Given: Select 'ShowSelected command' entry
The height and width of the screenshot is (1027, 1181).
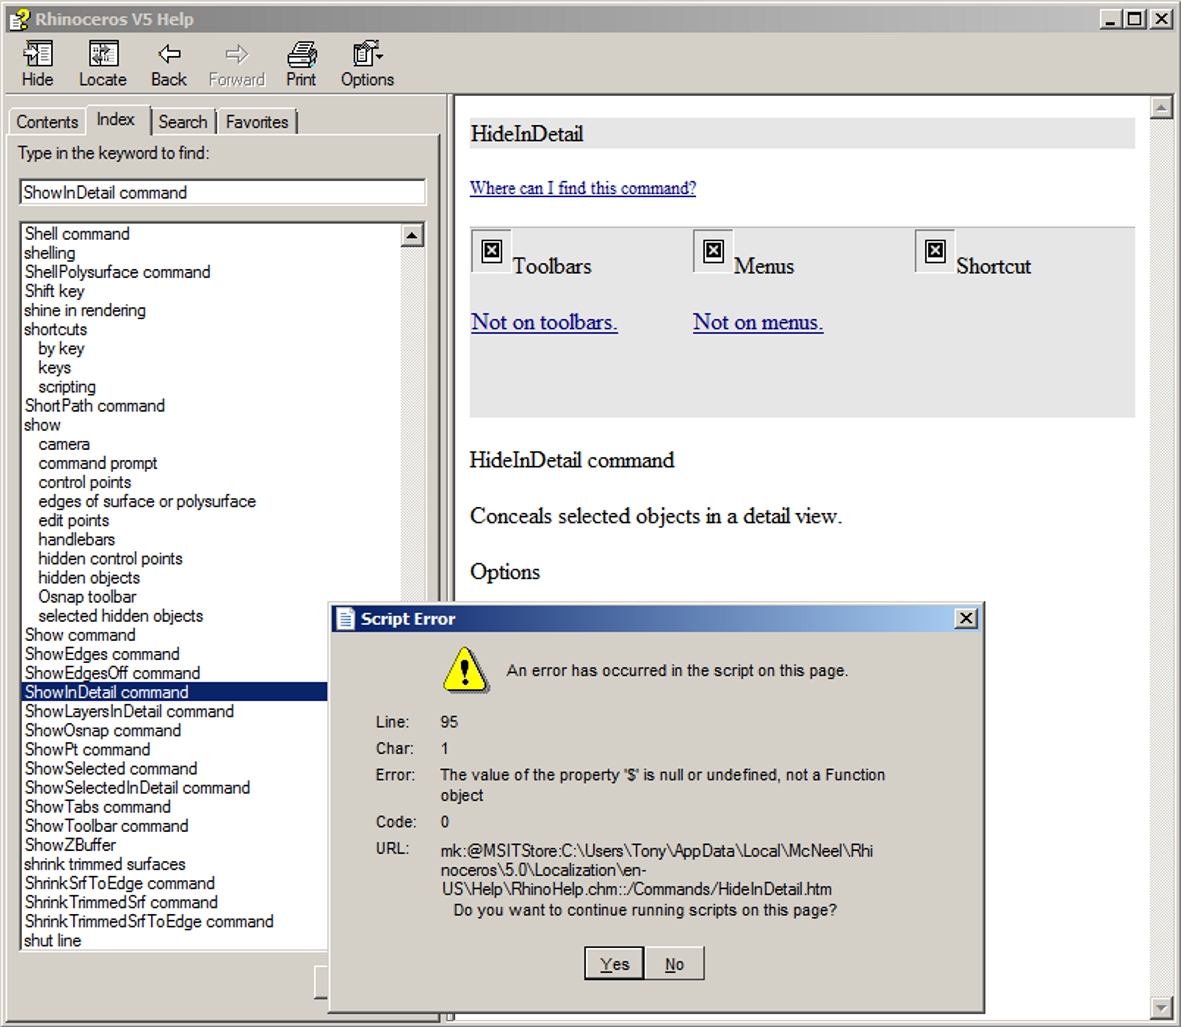Looking at the screenshot, I should (111, 769).
